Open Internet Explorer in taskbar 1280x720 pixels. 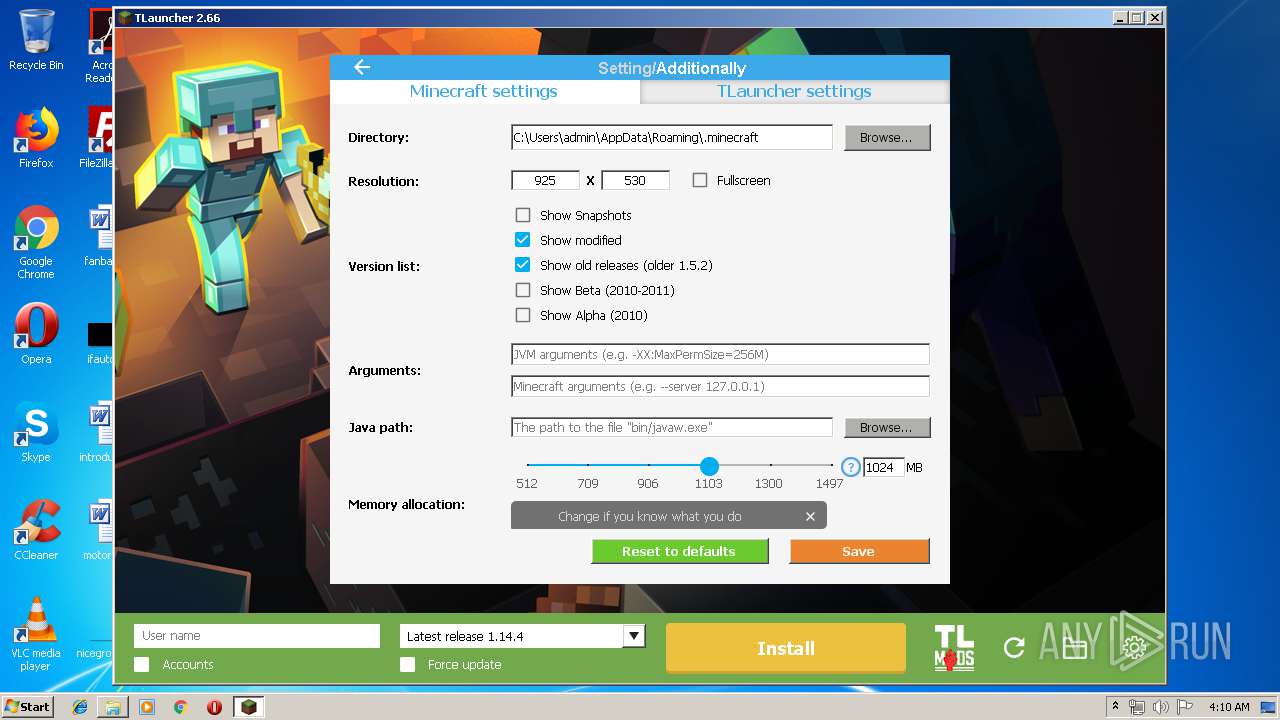[80, 707]
